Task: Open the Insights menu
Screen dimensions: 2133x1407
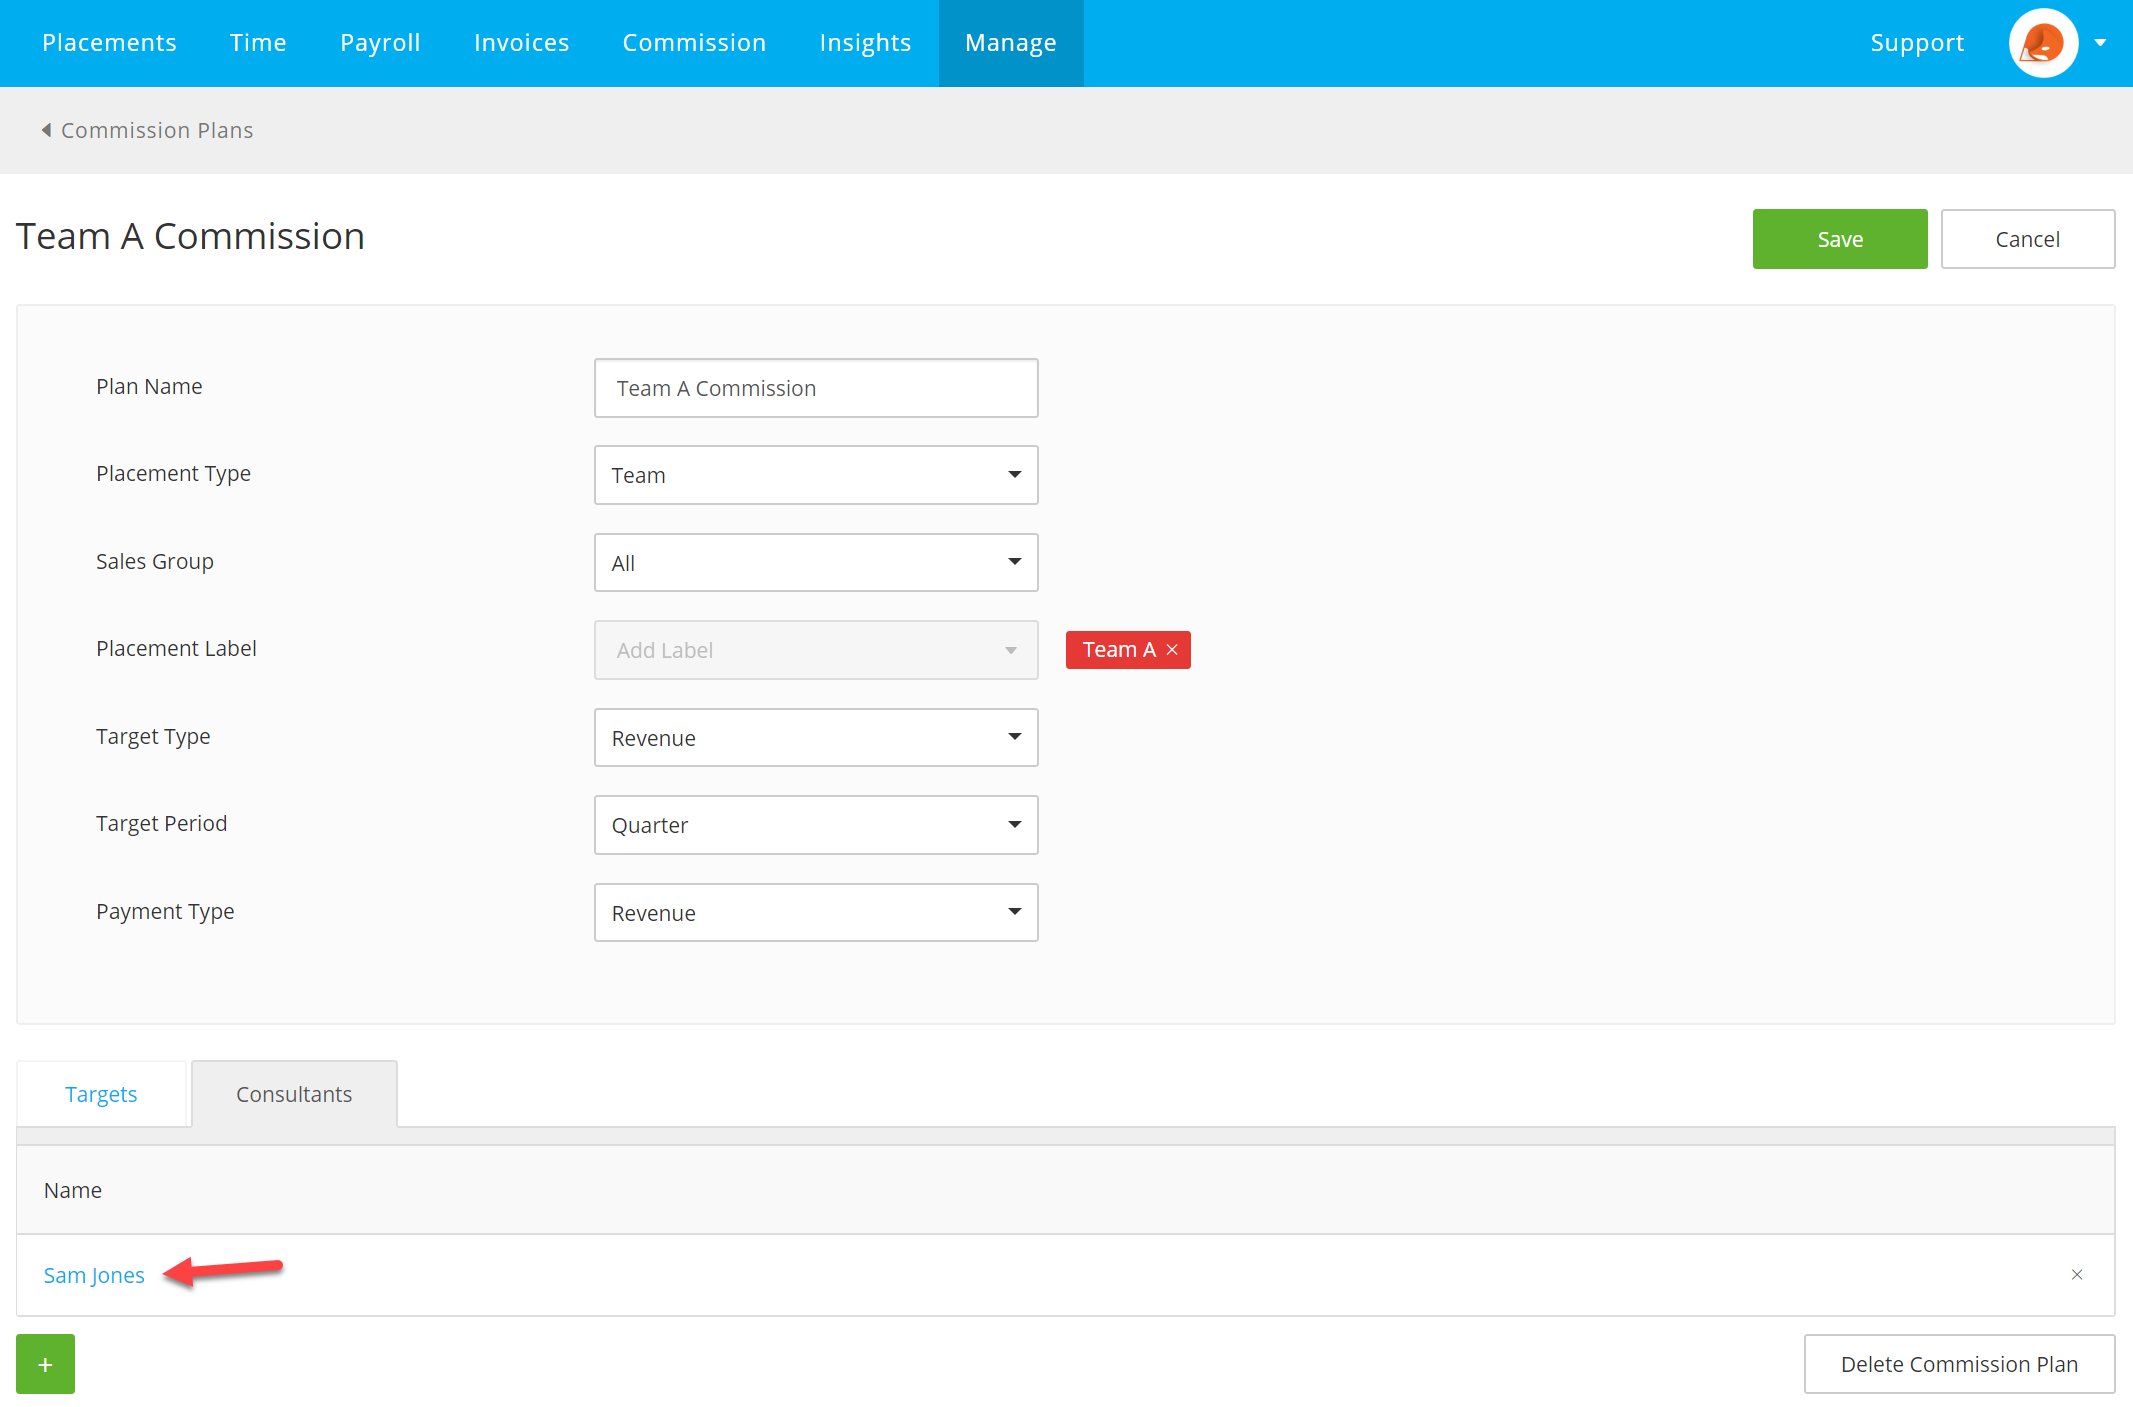Action: [865, 43]
